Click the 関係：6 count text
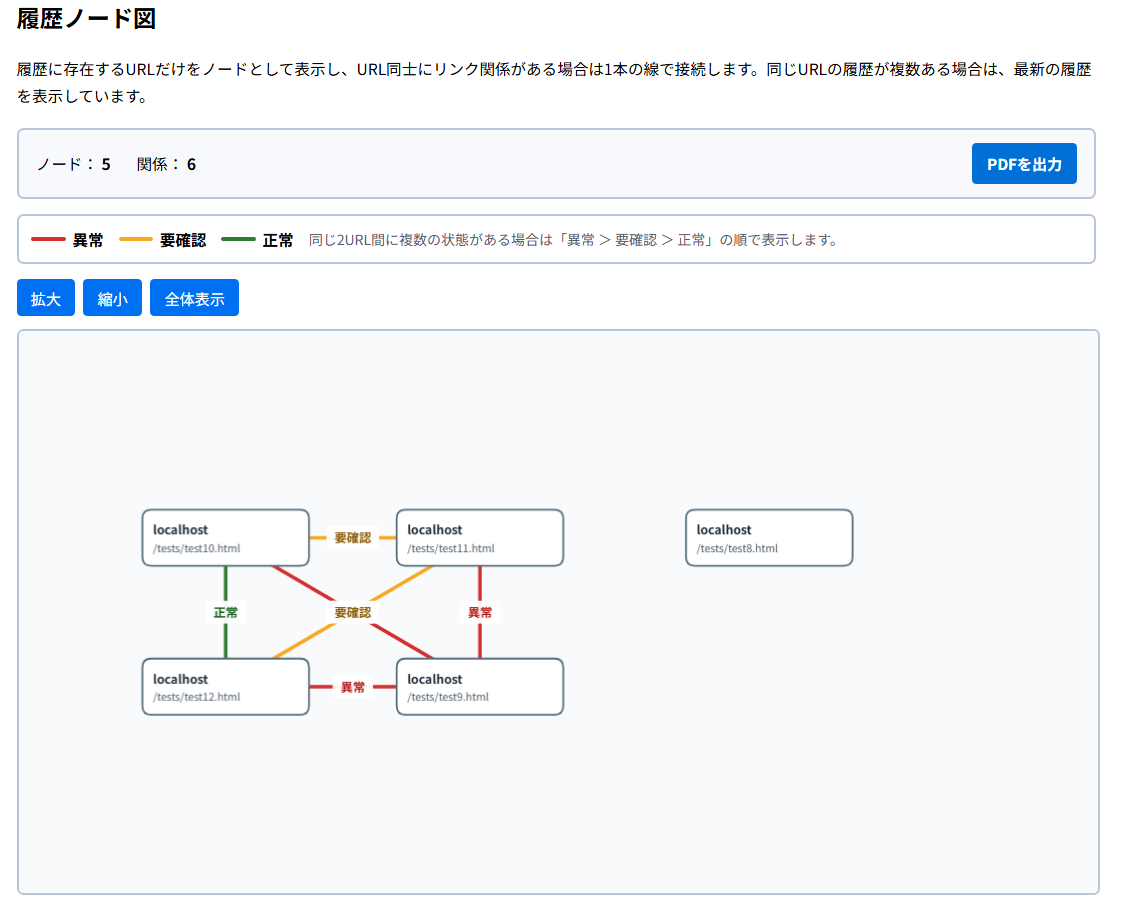 click(x=166, y=164)
